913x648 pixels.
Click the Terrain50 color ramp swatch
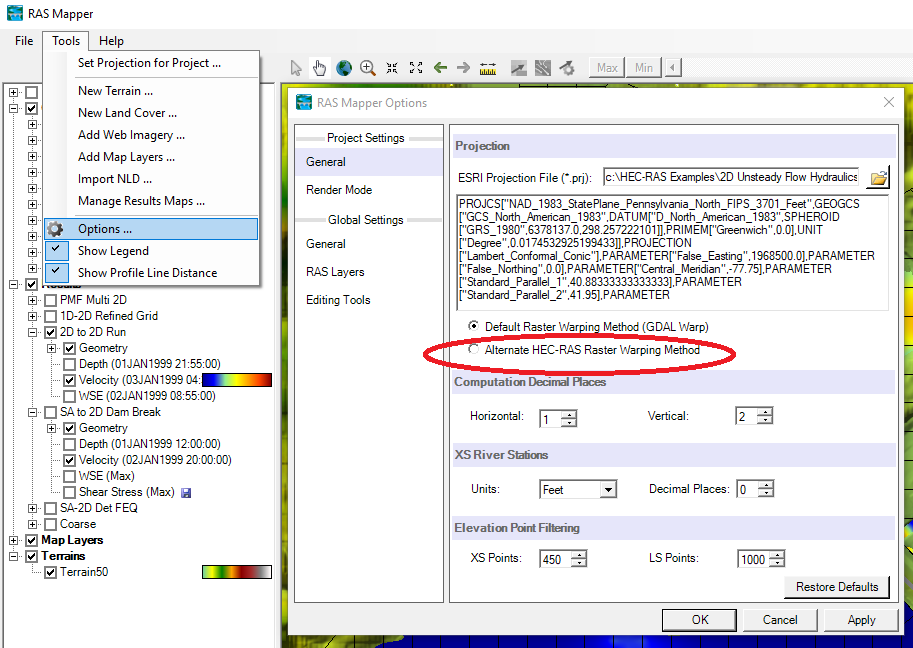pos(236,572)
